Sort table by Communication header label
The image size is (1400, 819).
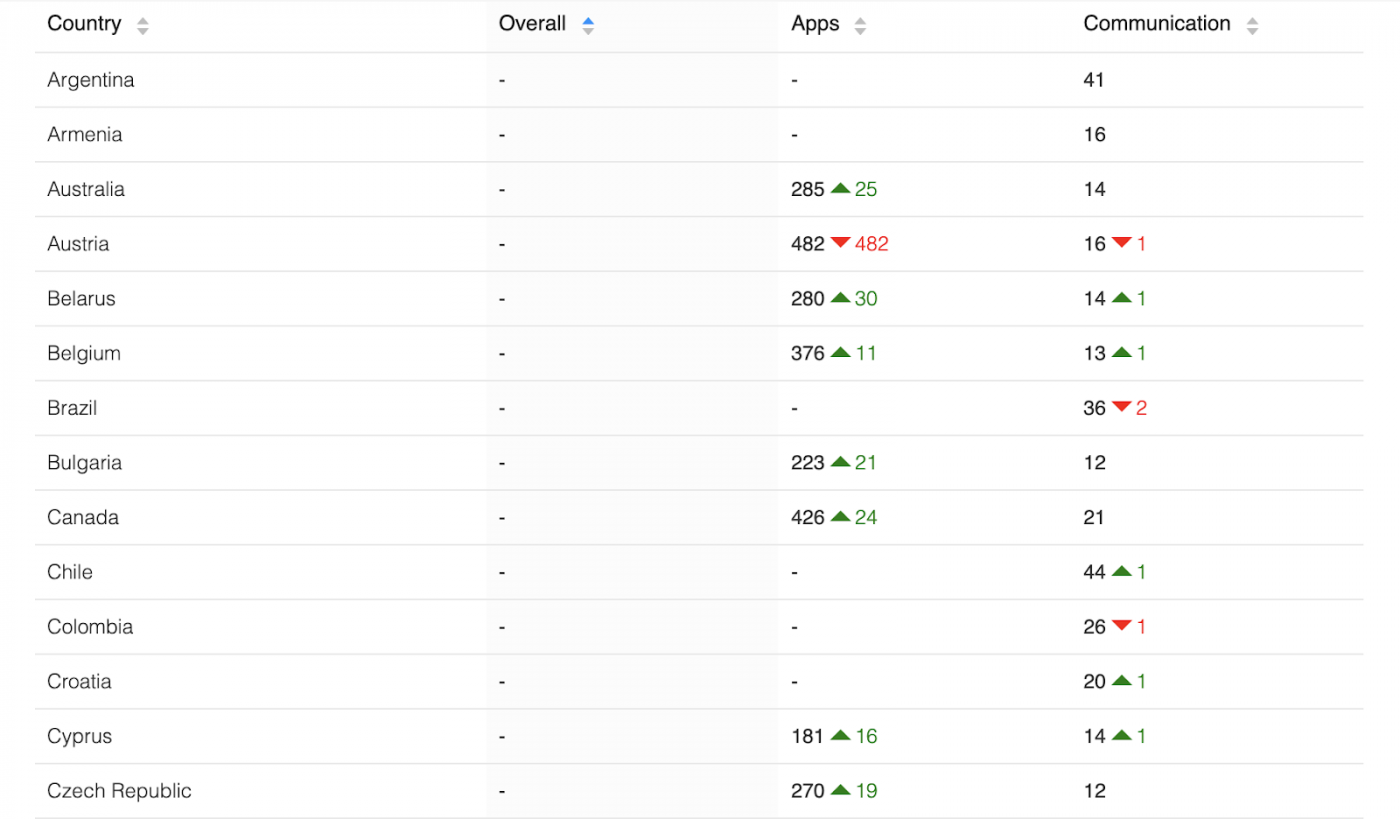[1157, 24]
